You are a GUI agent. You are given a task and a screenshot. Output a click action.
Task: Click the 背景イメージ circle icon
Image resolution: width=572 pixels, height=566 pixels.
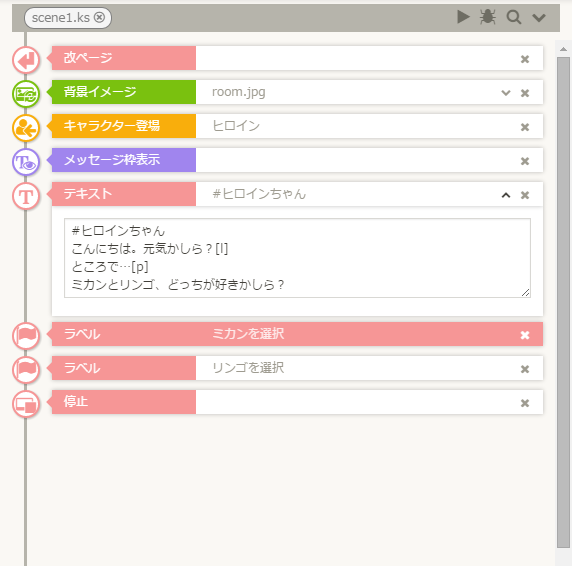click(26, 94)
